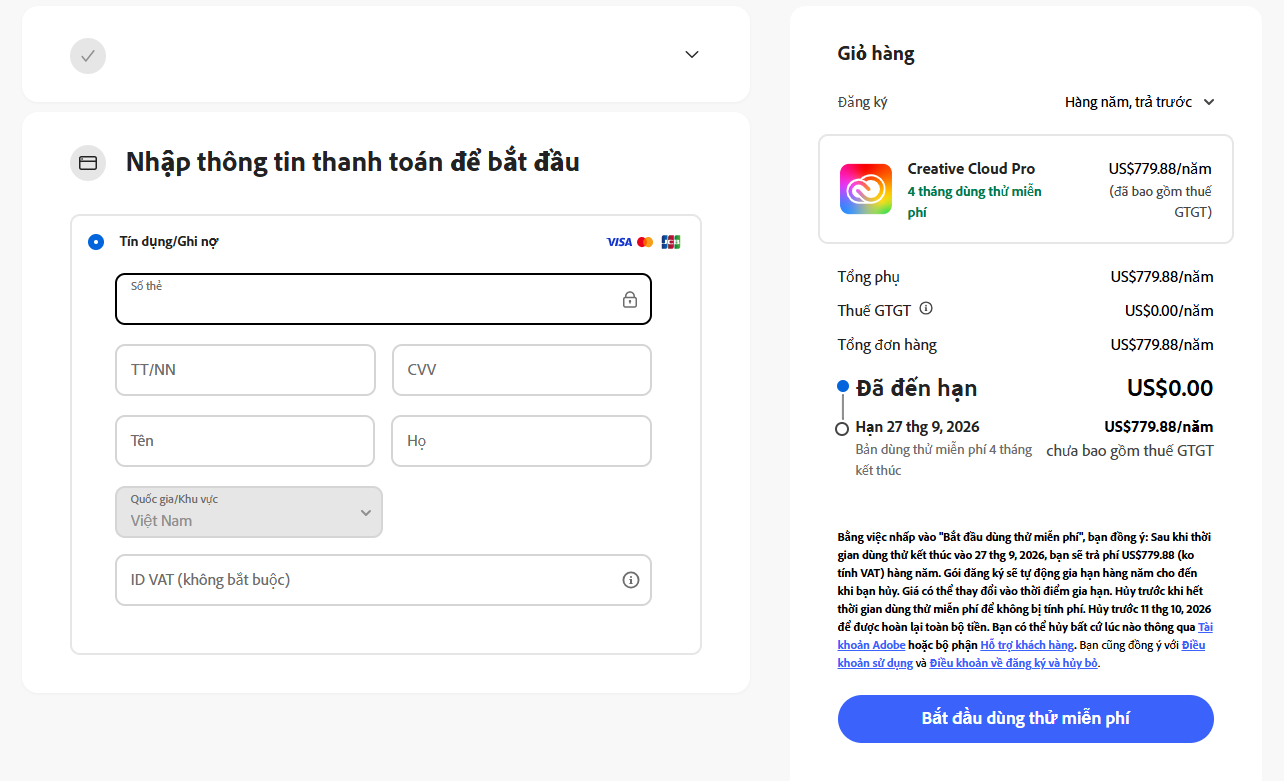The width and height of the screenshot is (1284, 781).
Task: Click the lock icon in card number field
Action: 630,299
